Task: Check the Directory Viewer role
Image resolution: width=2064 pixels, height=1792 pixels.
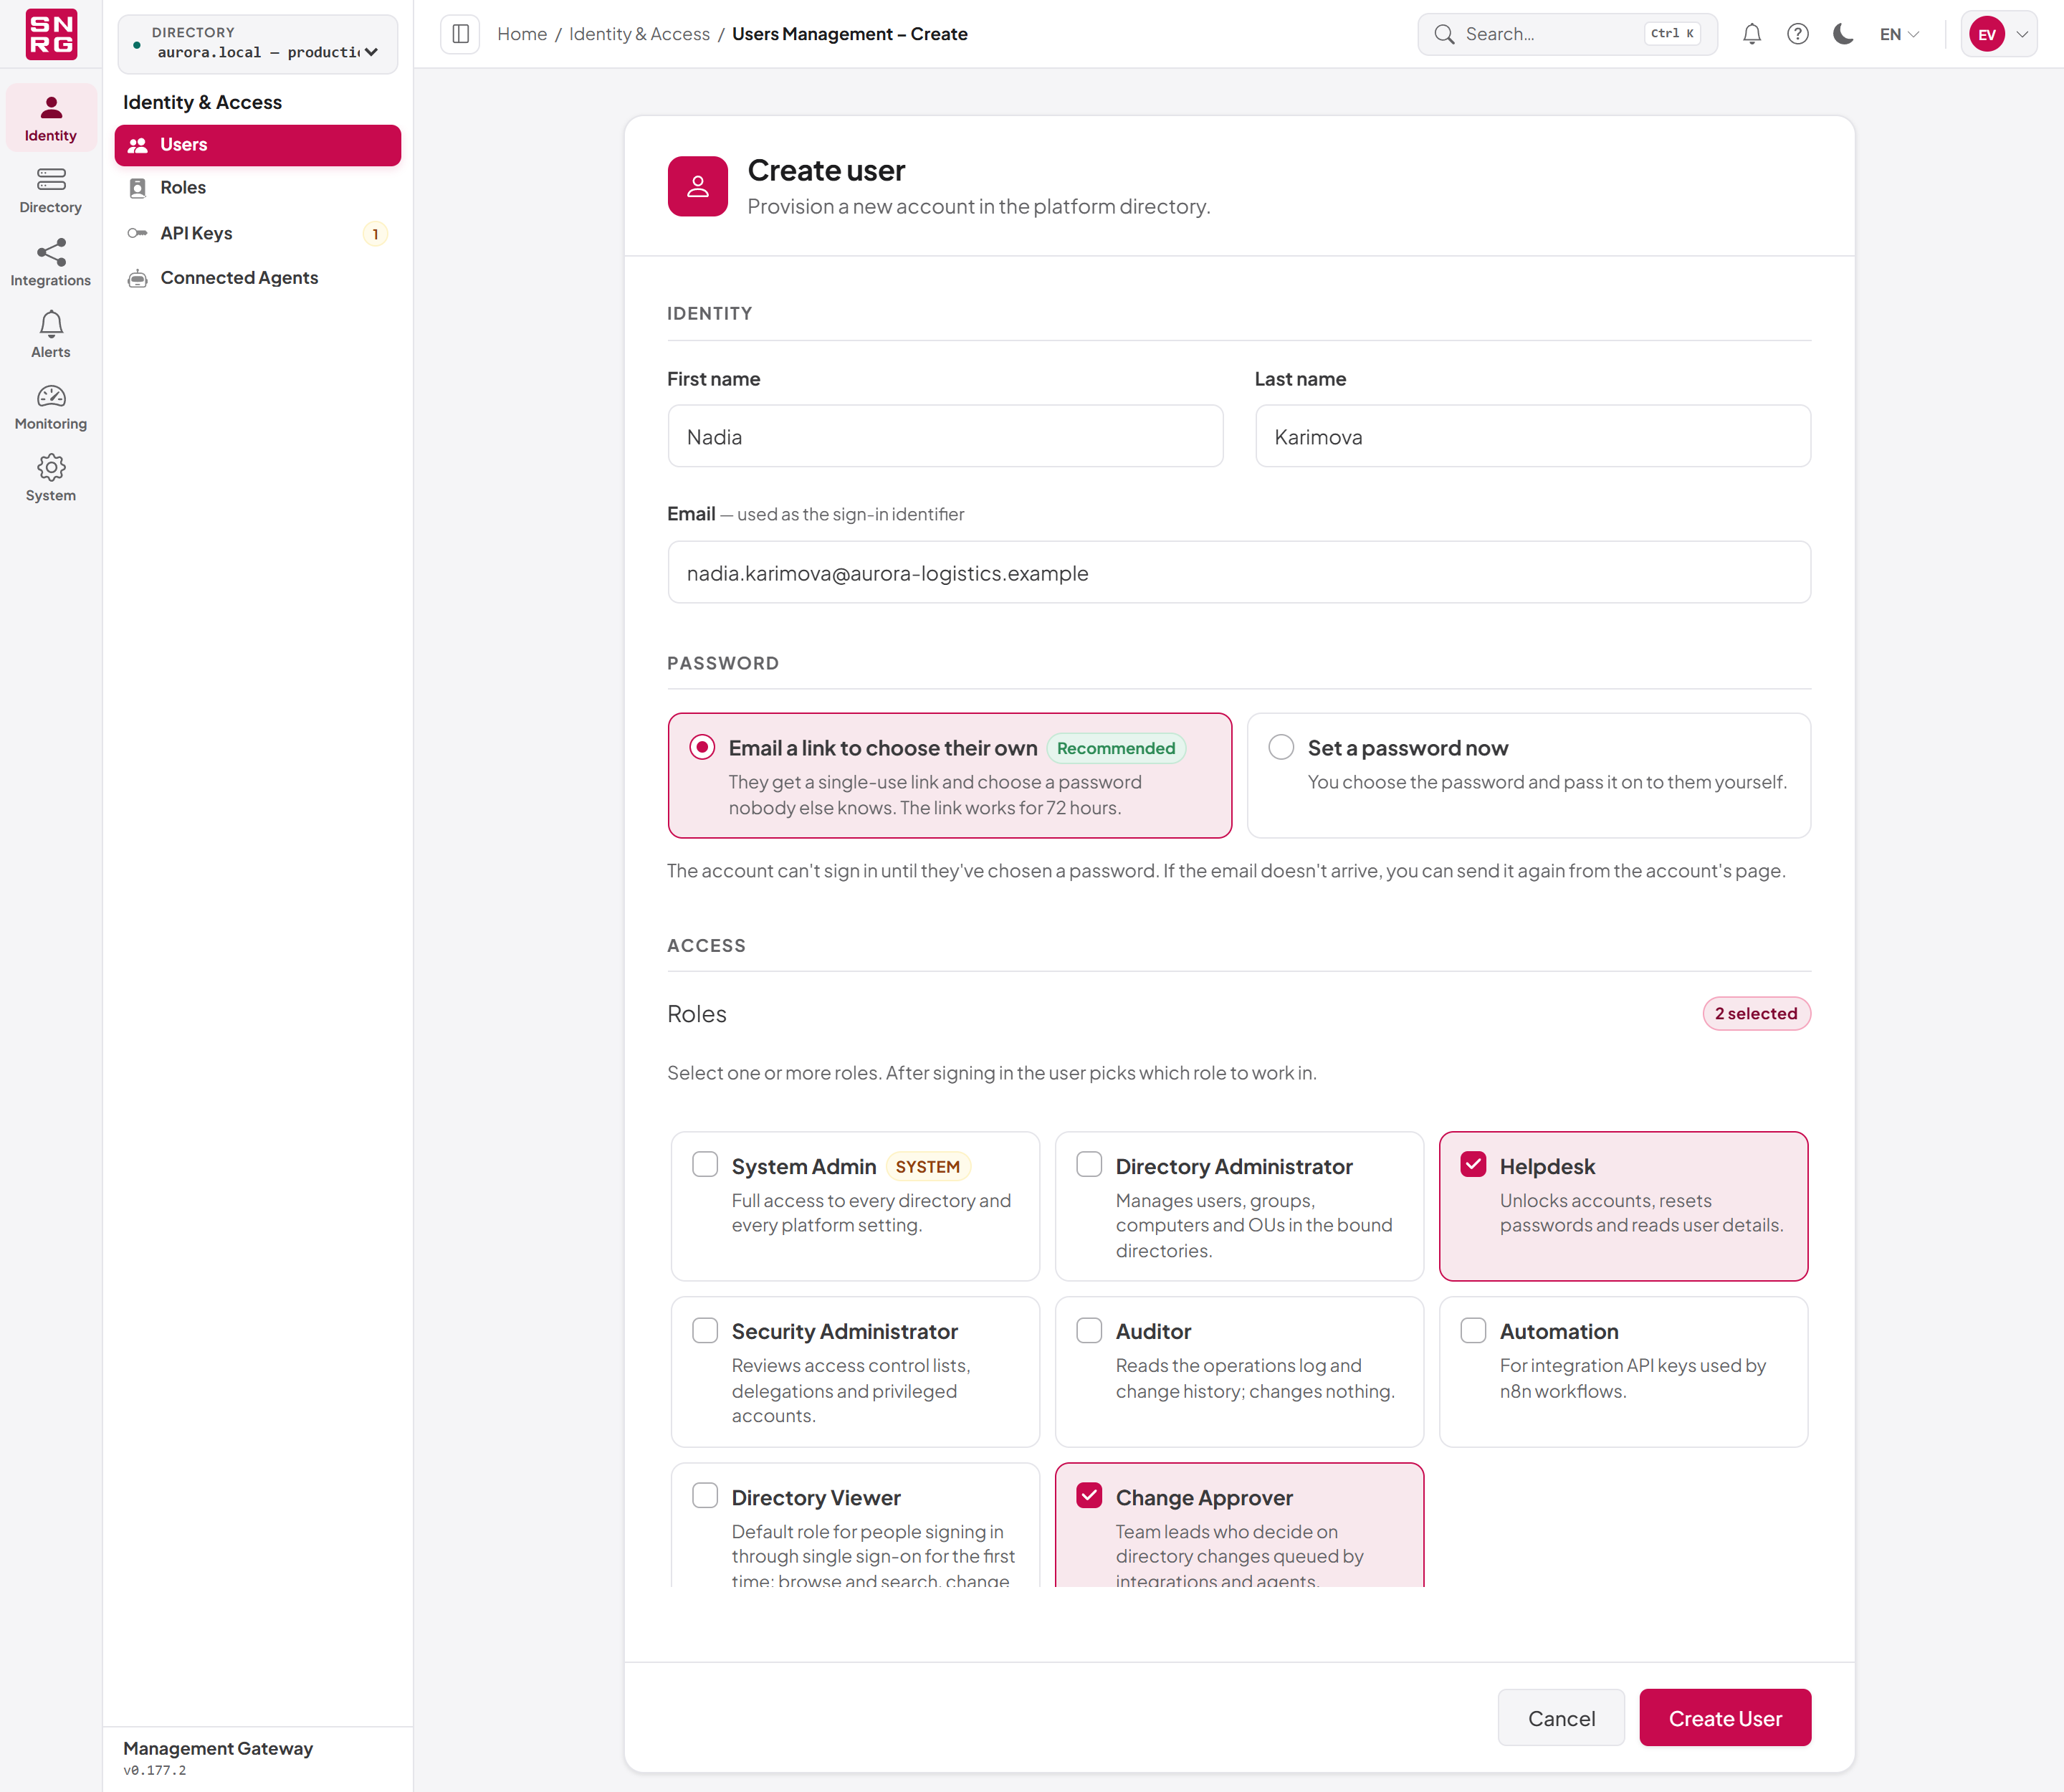Action: (x=705, y=1496)
